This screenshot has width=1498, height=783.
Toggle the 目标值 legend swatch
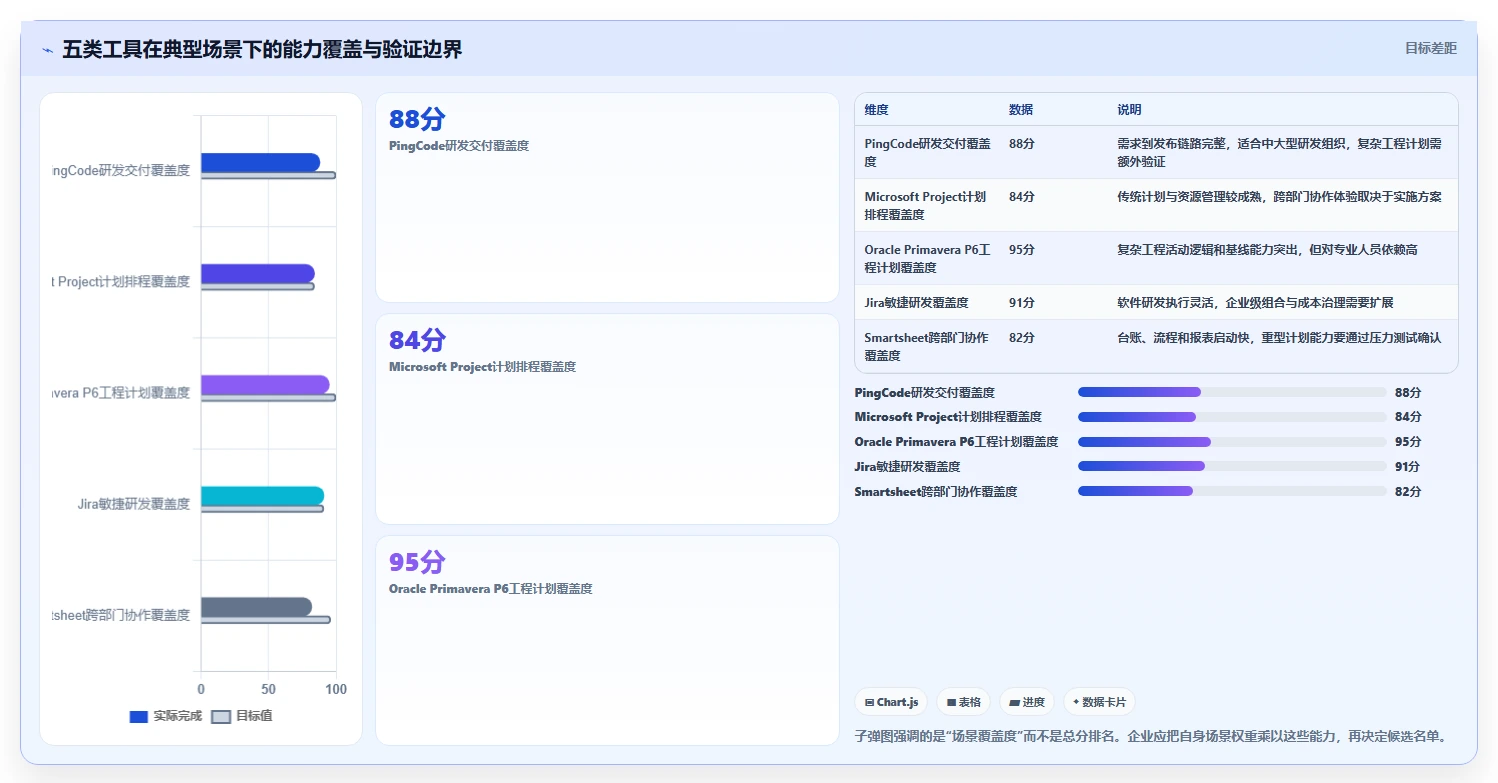coord(222,717)
